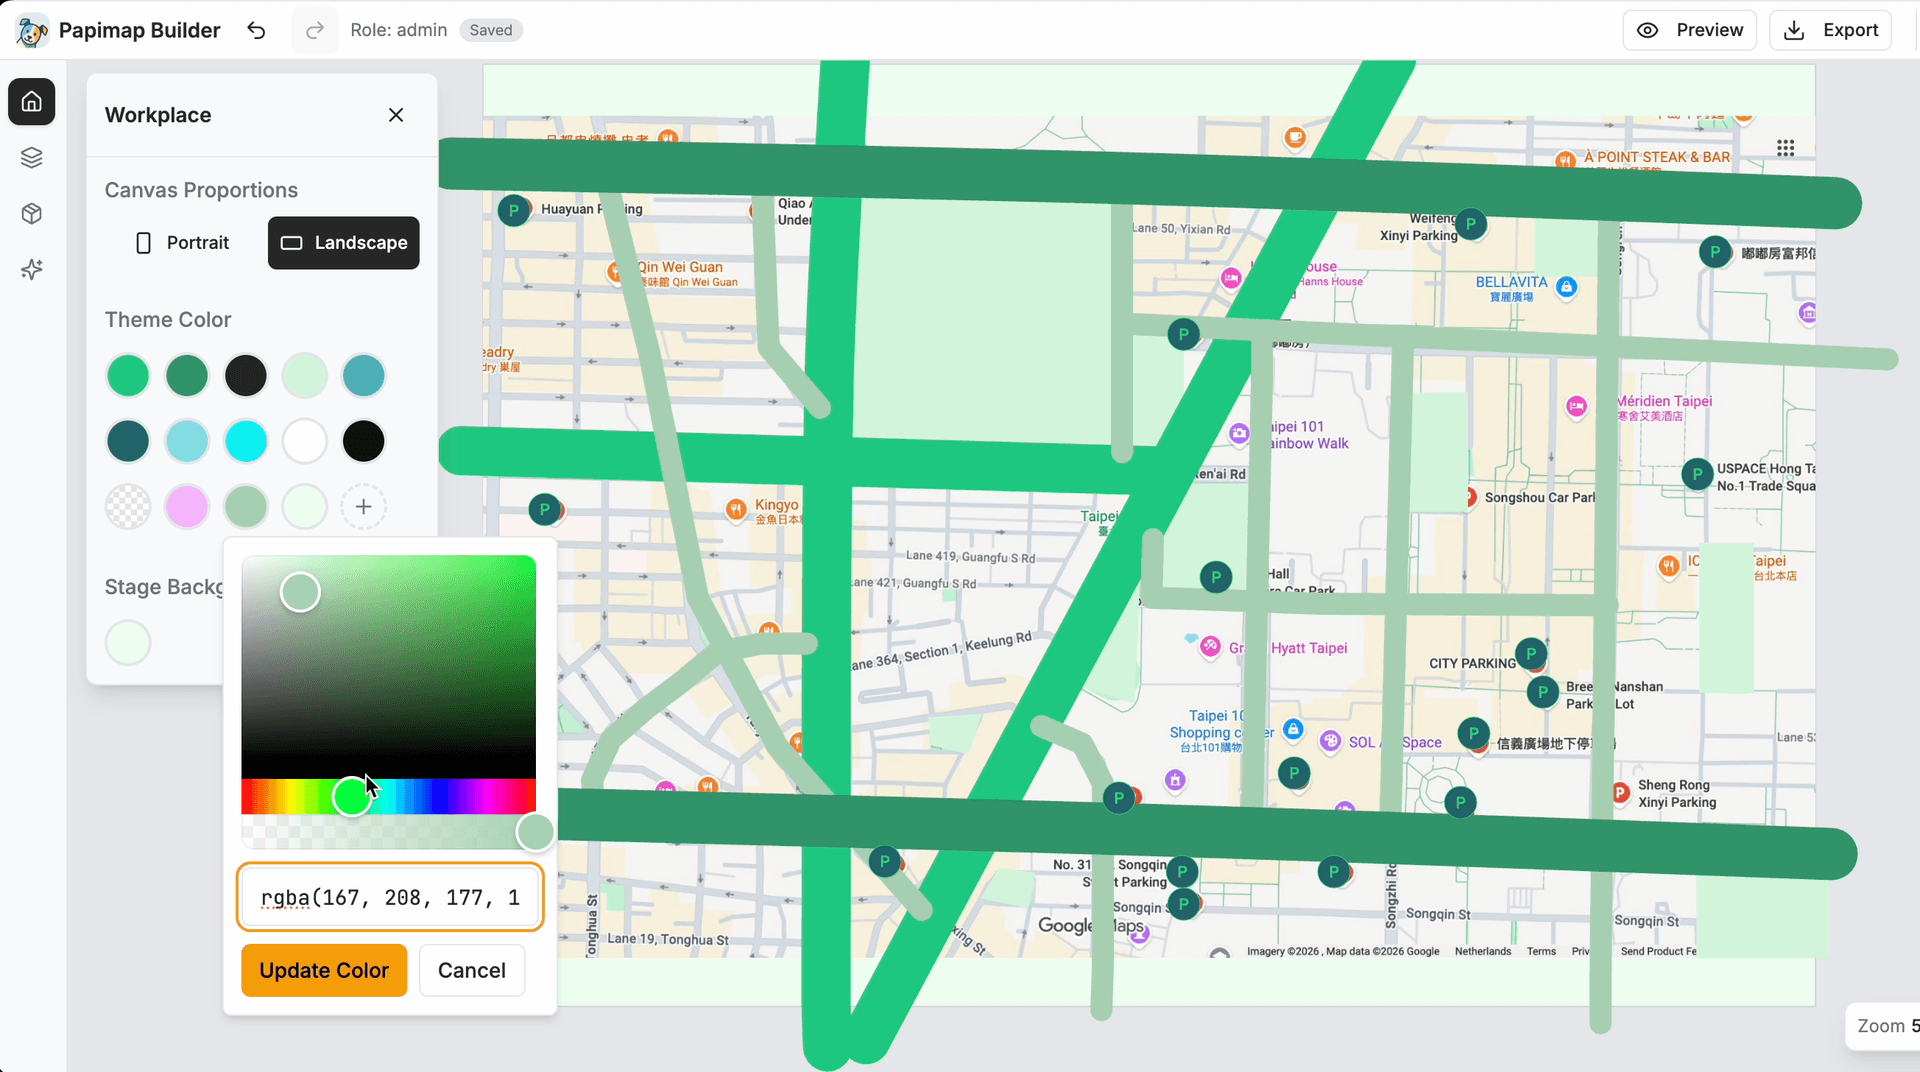Cancel the color picker
Viewport: 1920px width, 1072px height.
(x=472, y=970)
